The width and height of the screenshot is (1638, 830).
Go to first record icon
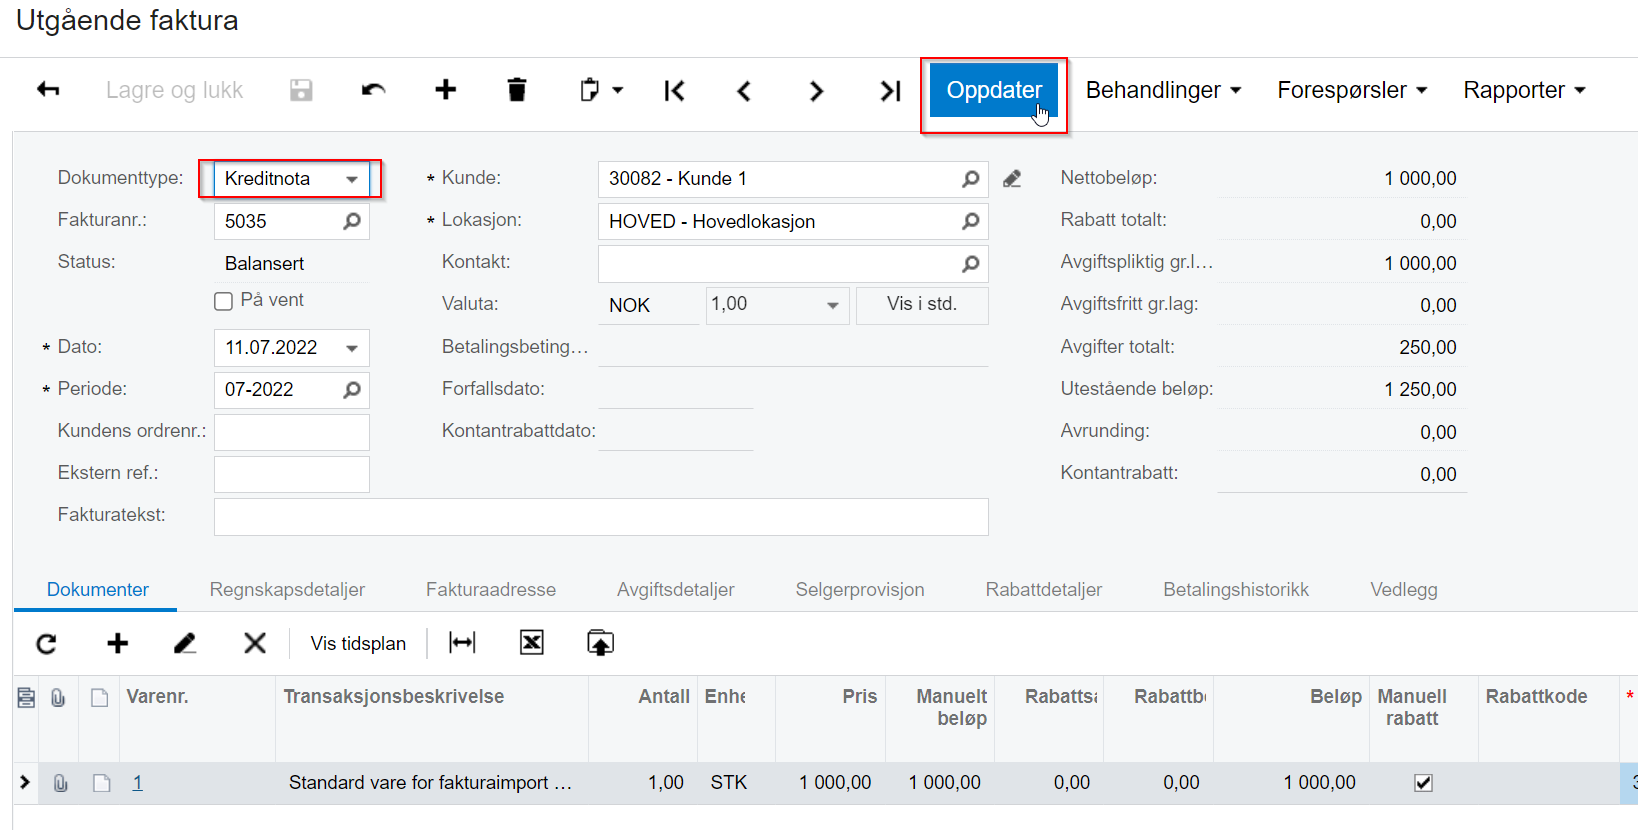675,91
